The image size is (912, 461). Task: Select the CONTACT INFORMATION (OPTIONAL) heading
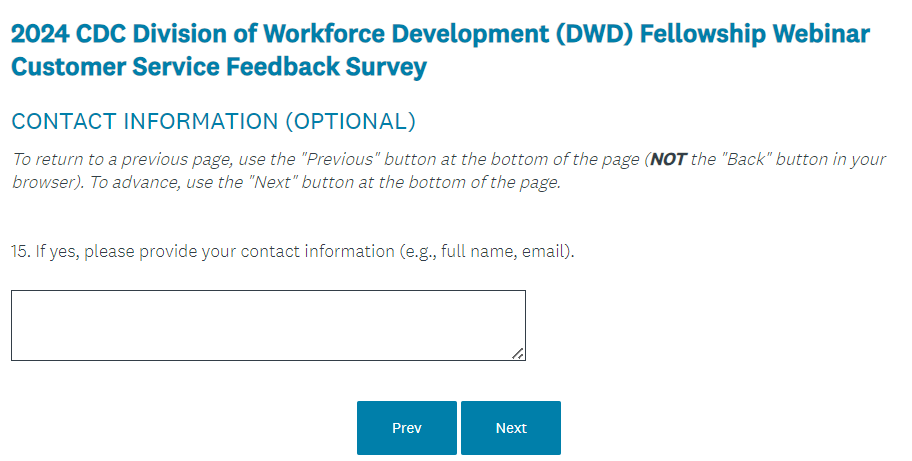pos(212,122)
